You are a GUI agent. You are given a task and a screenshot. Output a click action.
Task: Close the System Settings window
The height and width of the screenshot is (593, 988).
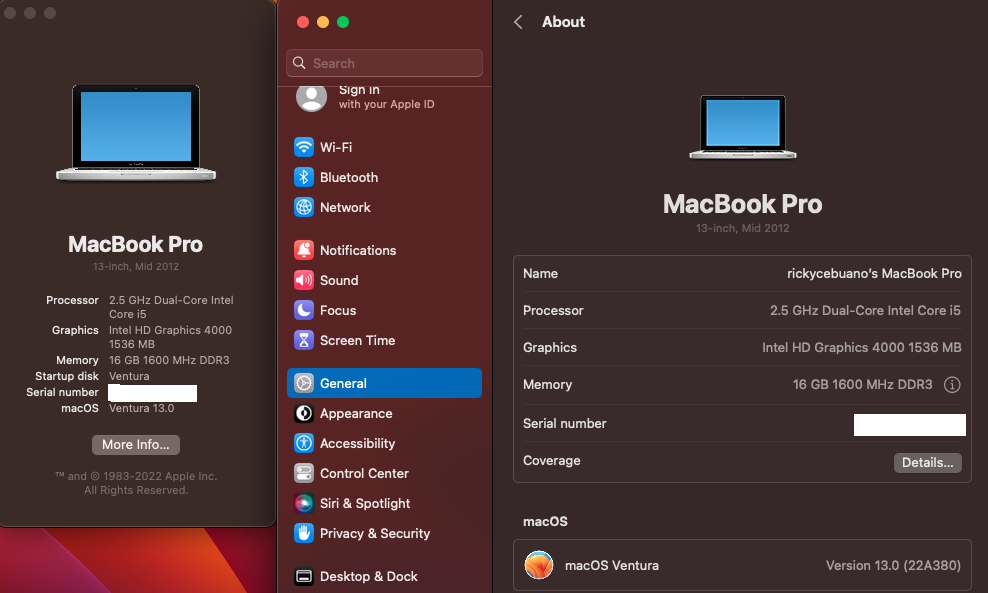coord(303,22)
